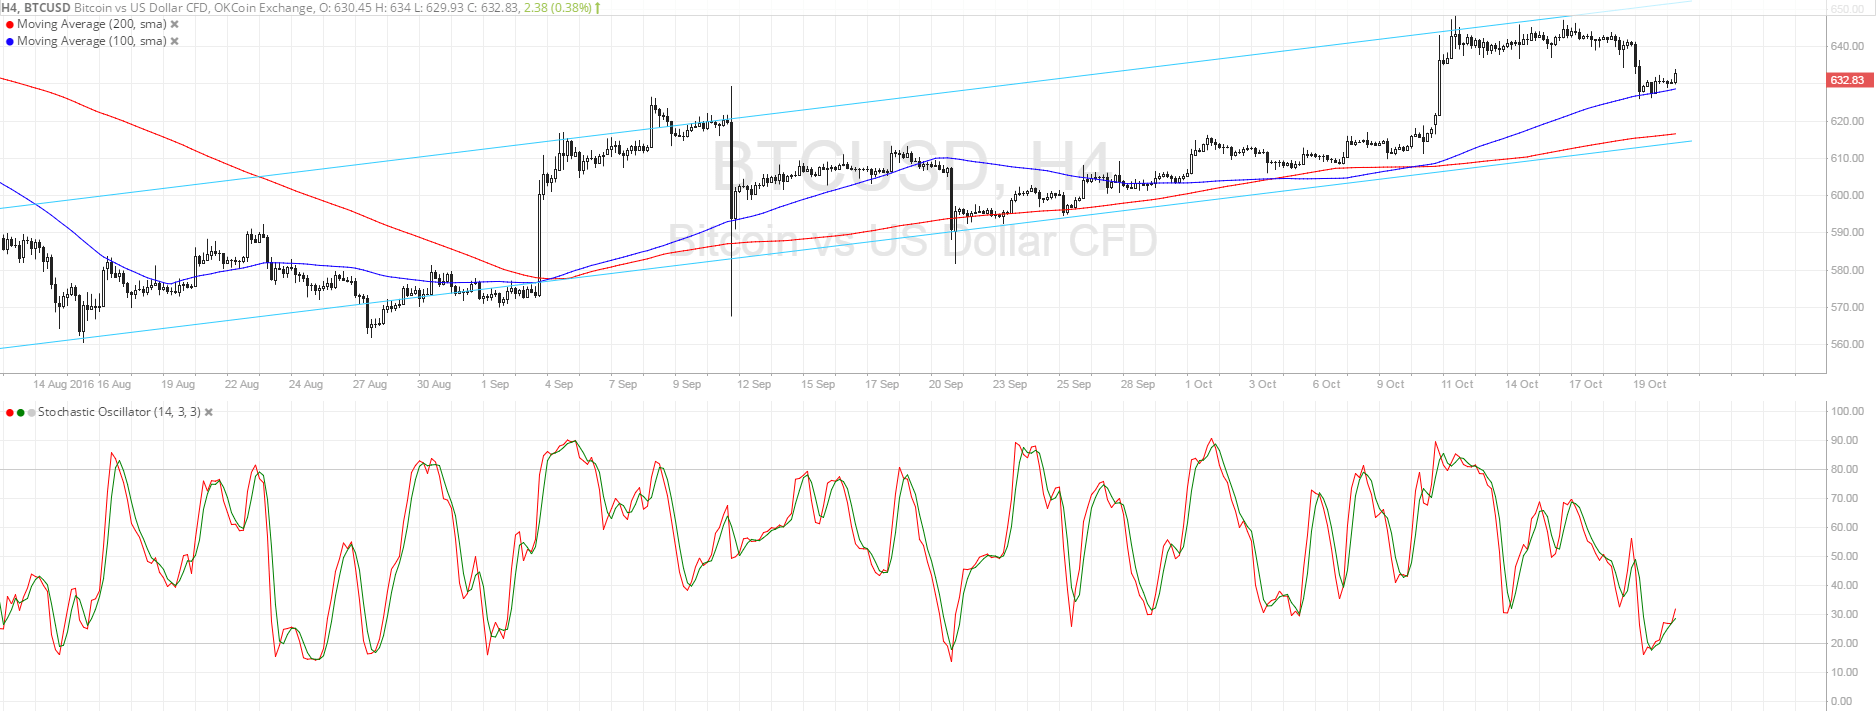The height and width of the screenshot is (713, 1876).
Task: Click Stochastic Oscillator (14, 3, 3) label
Action: pyautogui.click(x=119, y=412)
